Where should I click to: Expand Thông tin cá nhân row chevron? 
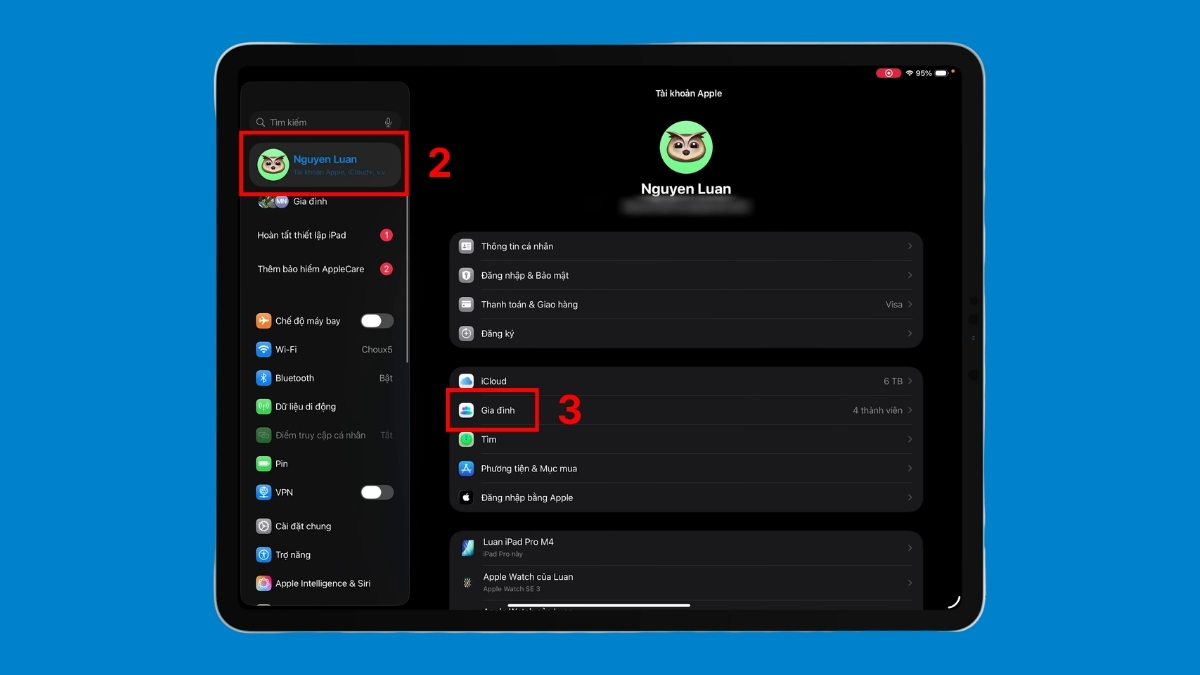click(910, 246)
